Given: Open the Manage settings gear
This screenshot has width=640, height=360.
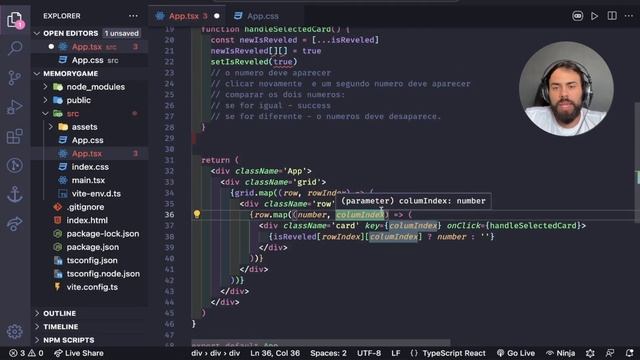Looking at the screenshot, I should pyautogui.click(x=15, y=331).
